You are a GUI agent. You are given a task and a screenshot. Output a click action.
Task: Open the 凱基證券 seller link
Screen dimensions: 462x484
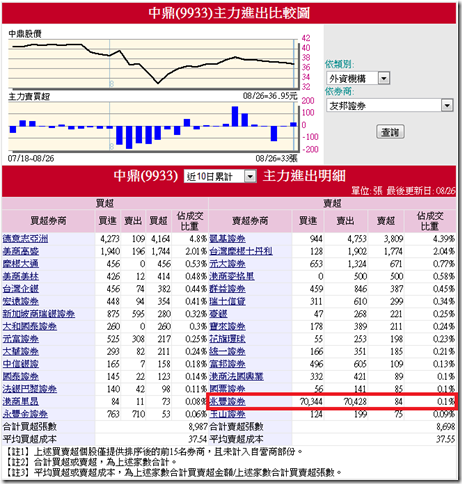(228, 239)
